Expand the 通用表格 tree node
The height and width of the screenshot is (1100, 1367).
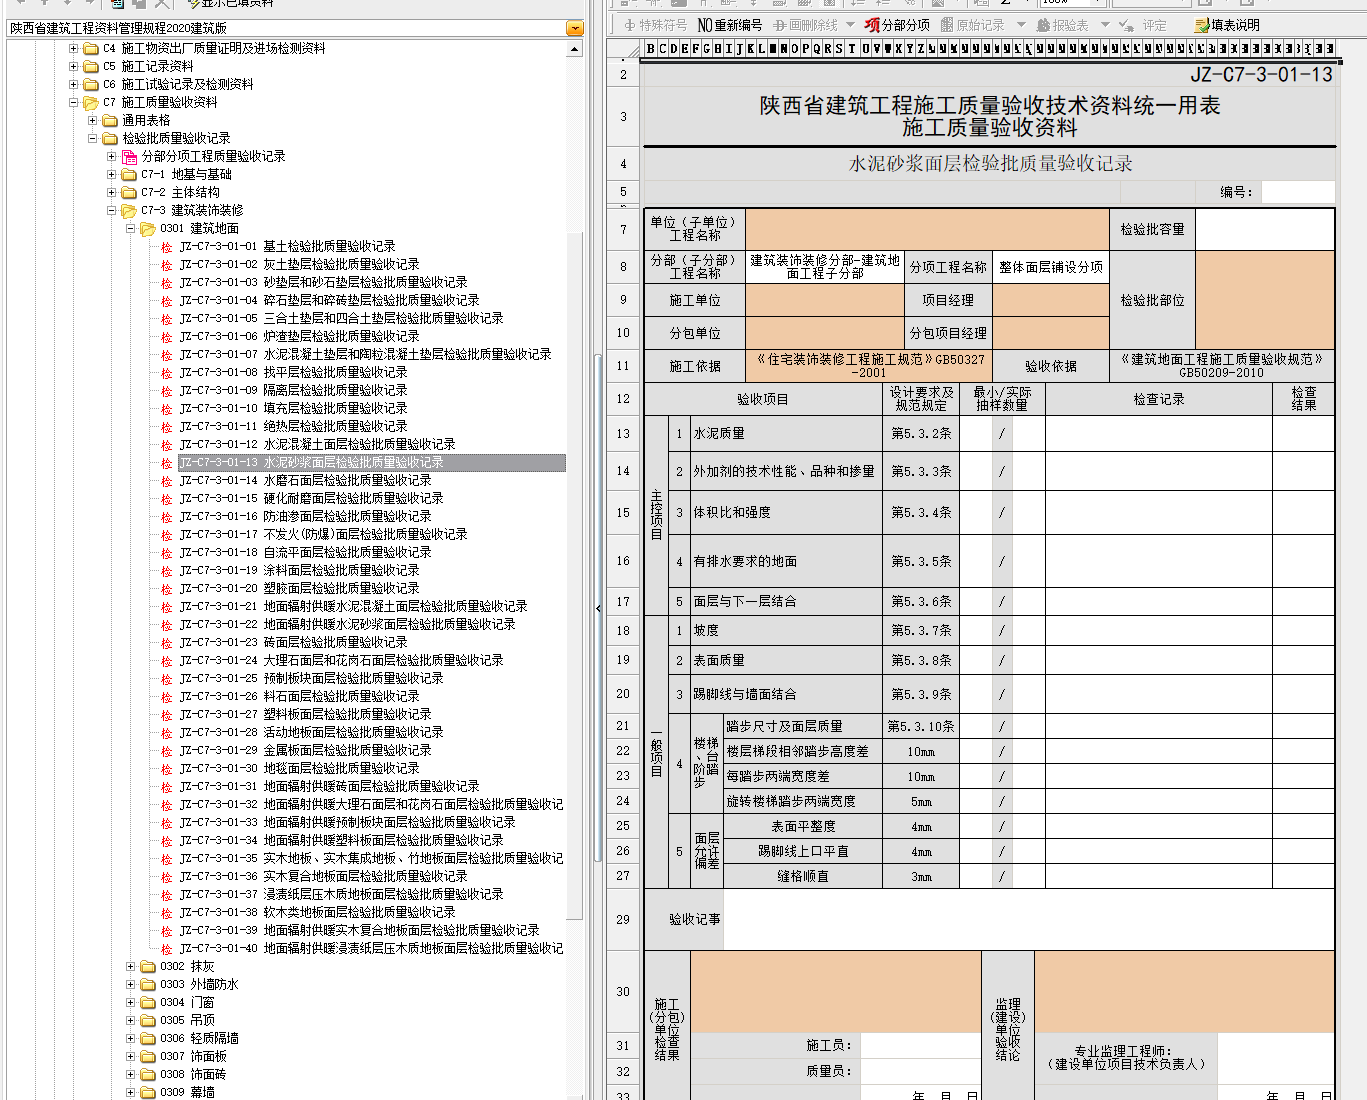[x=92, y=120]
